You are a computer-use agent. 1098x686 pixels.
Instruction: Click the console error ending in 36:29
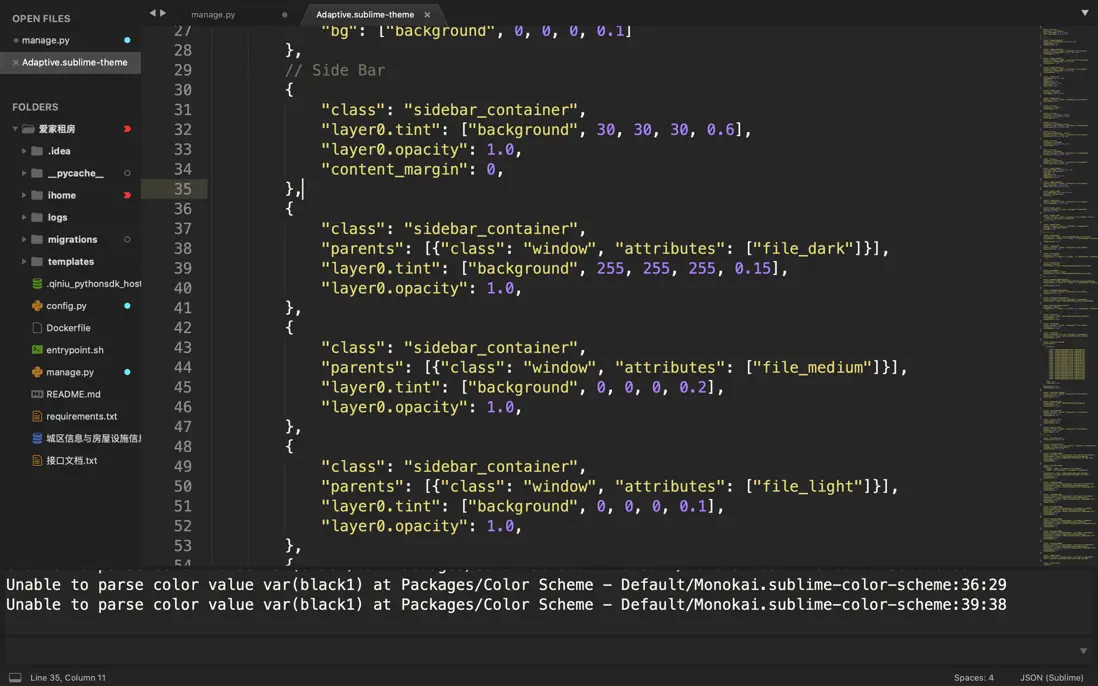coord(506,584)
